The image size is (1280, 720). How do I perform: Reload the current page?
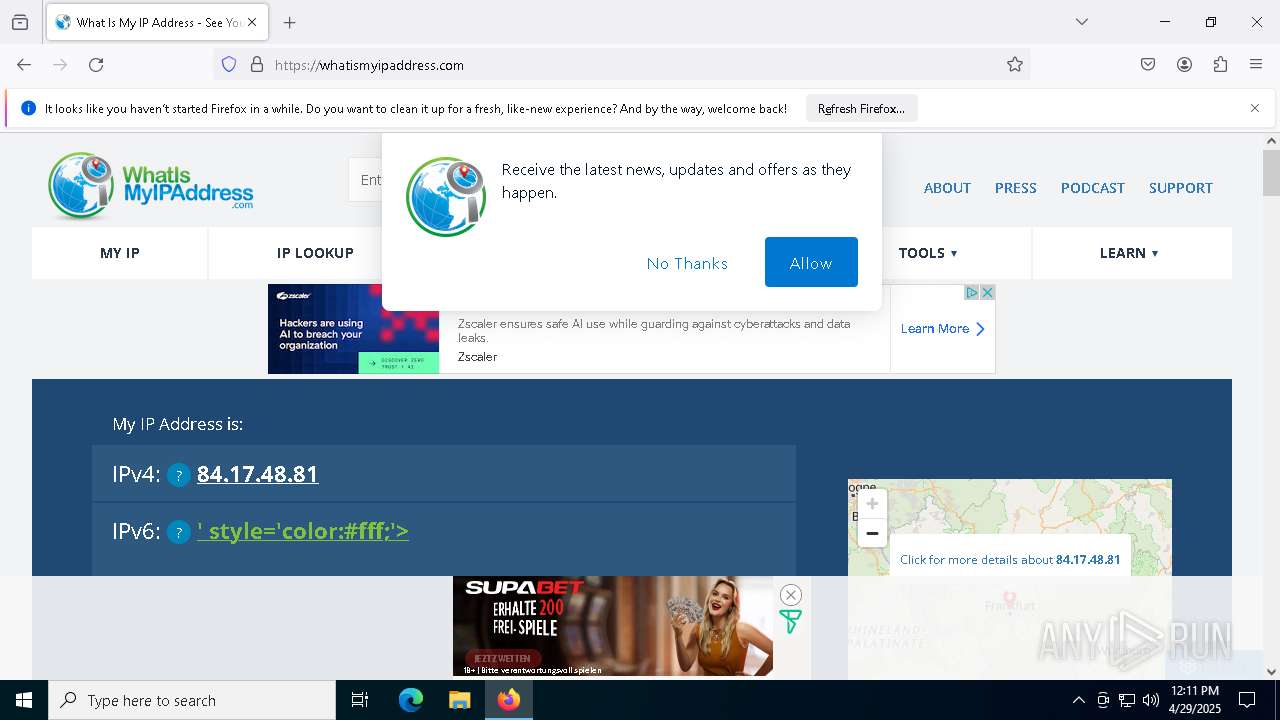[x=96, y=65]
